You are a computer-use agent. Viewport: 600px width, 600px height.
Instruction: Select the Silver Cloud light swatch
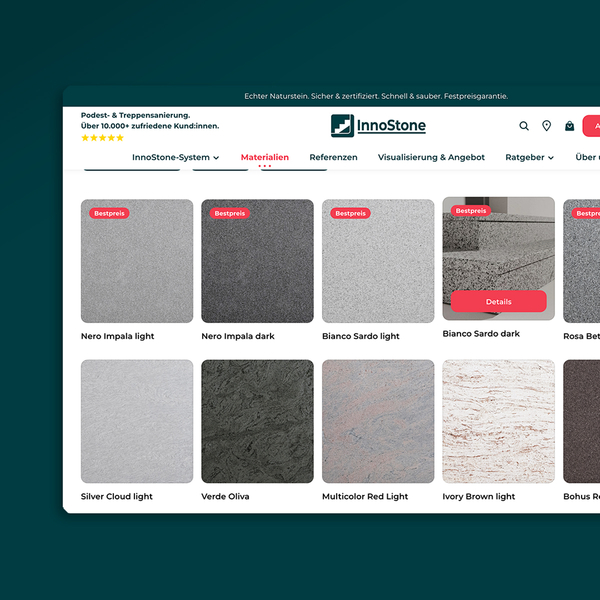[x=137, y=421]
